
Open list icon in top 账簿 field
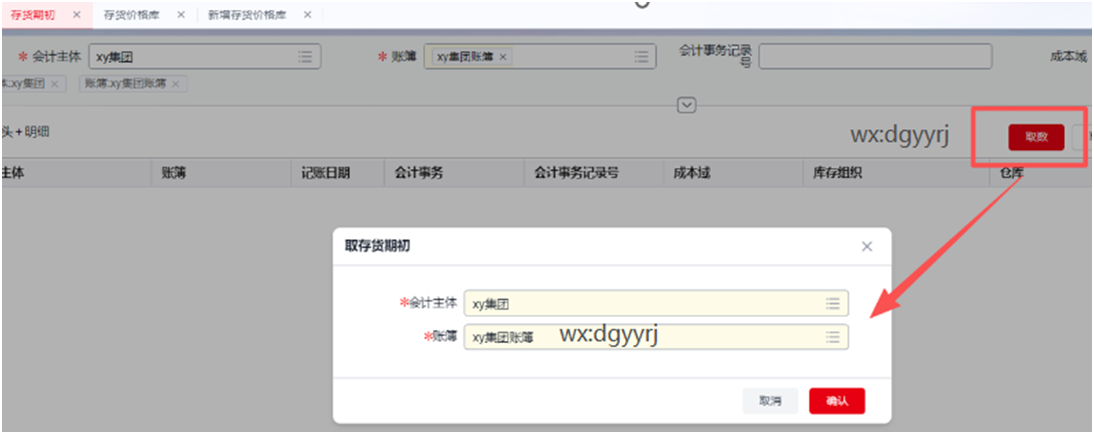pyautogui.click(x=640, y=57)
